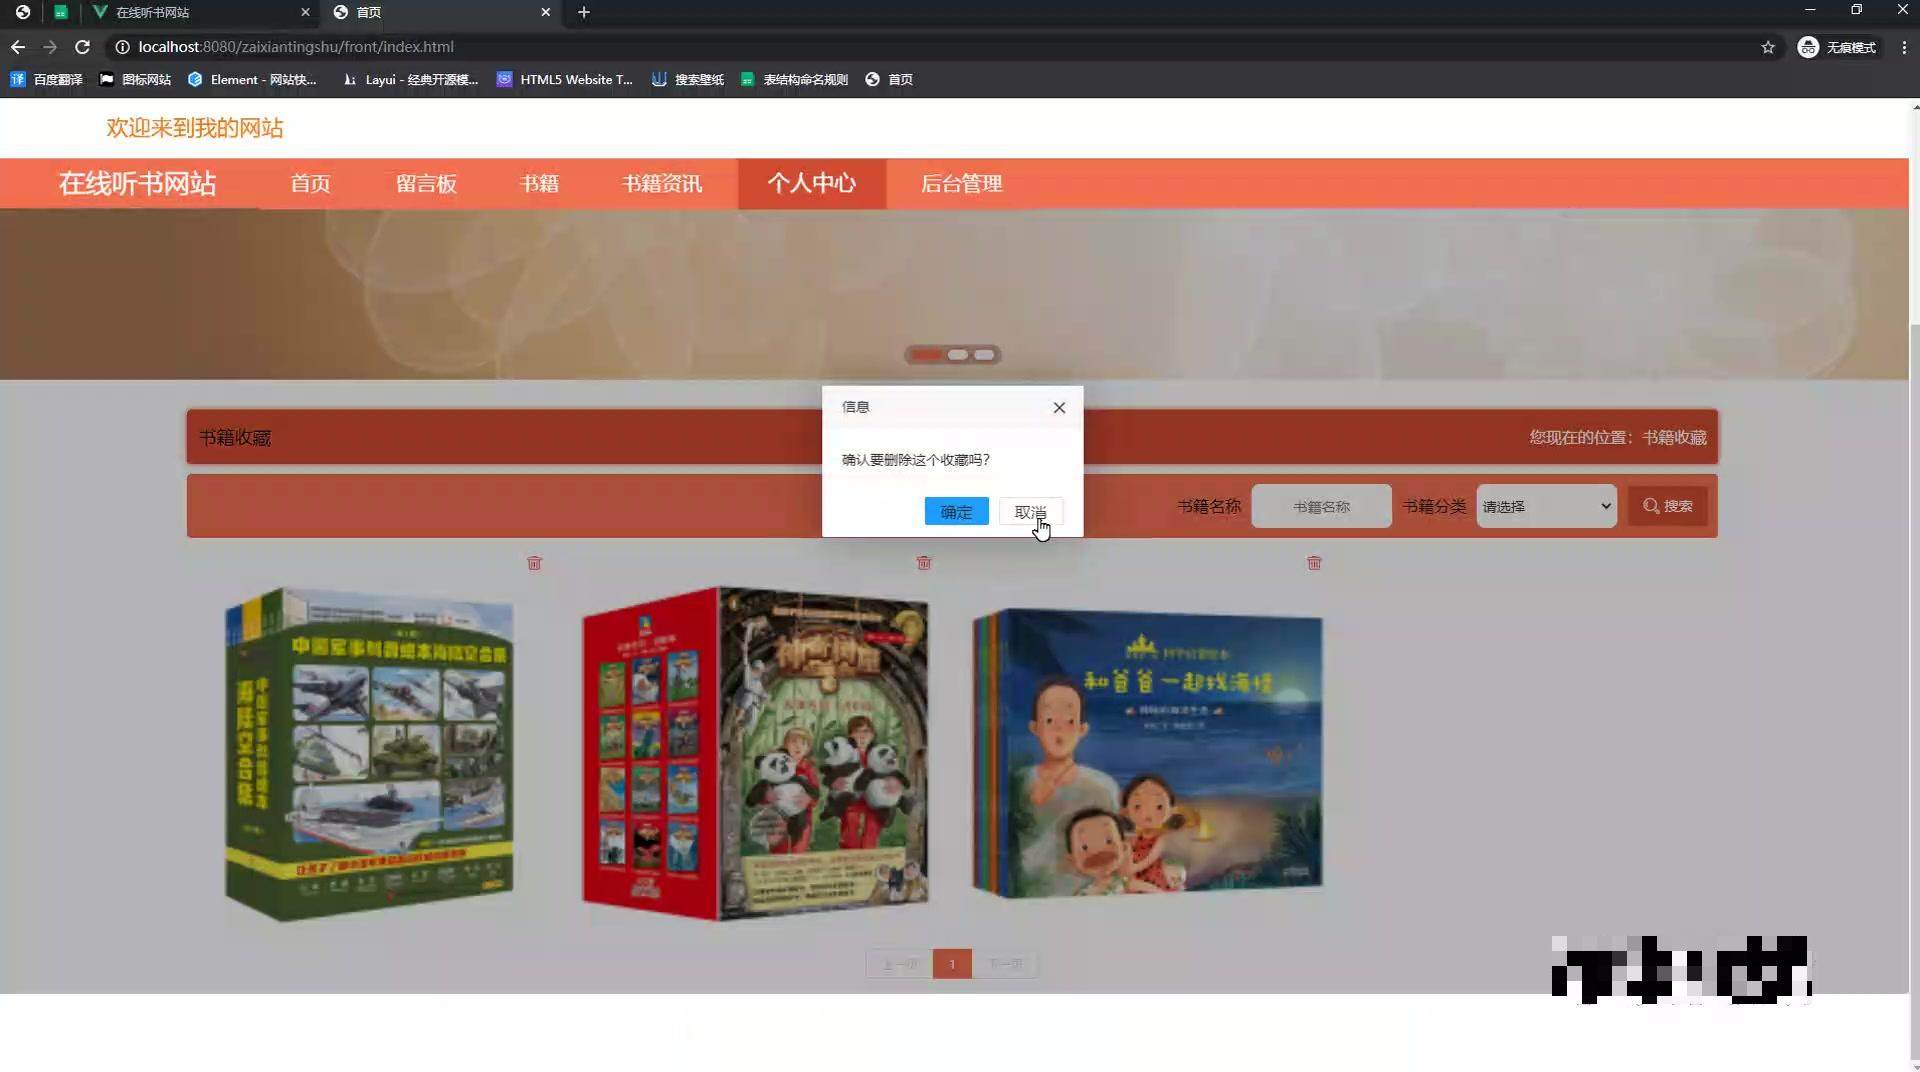Click the address bar URL

point(296,47)
